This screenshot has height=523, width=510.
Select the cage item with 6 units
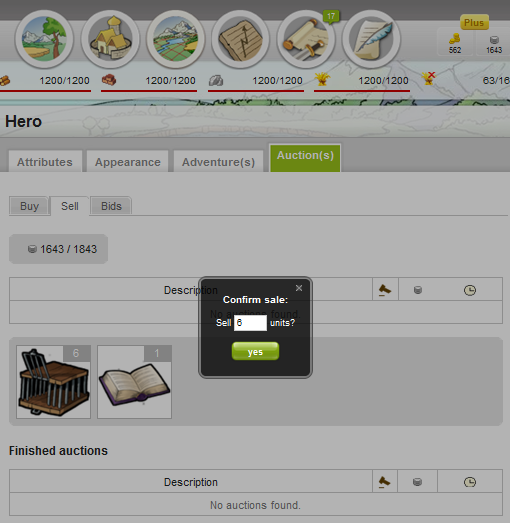pos(53,382)
